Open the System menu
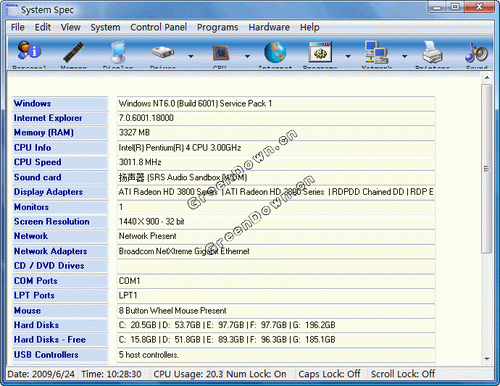The image size is (500, 386). (105, 27)
